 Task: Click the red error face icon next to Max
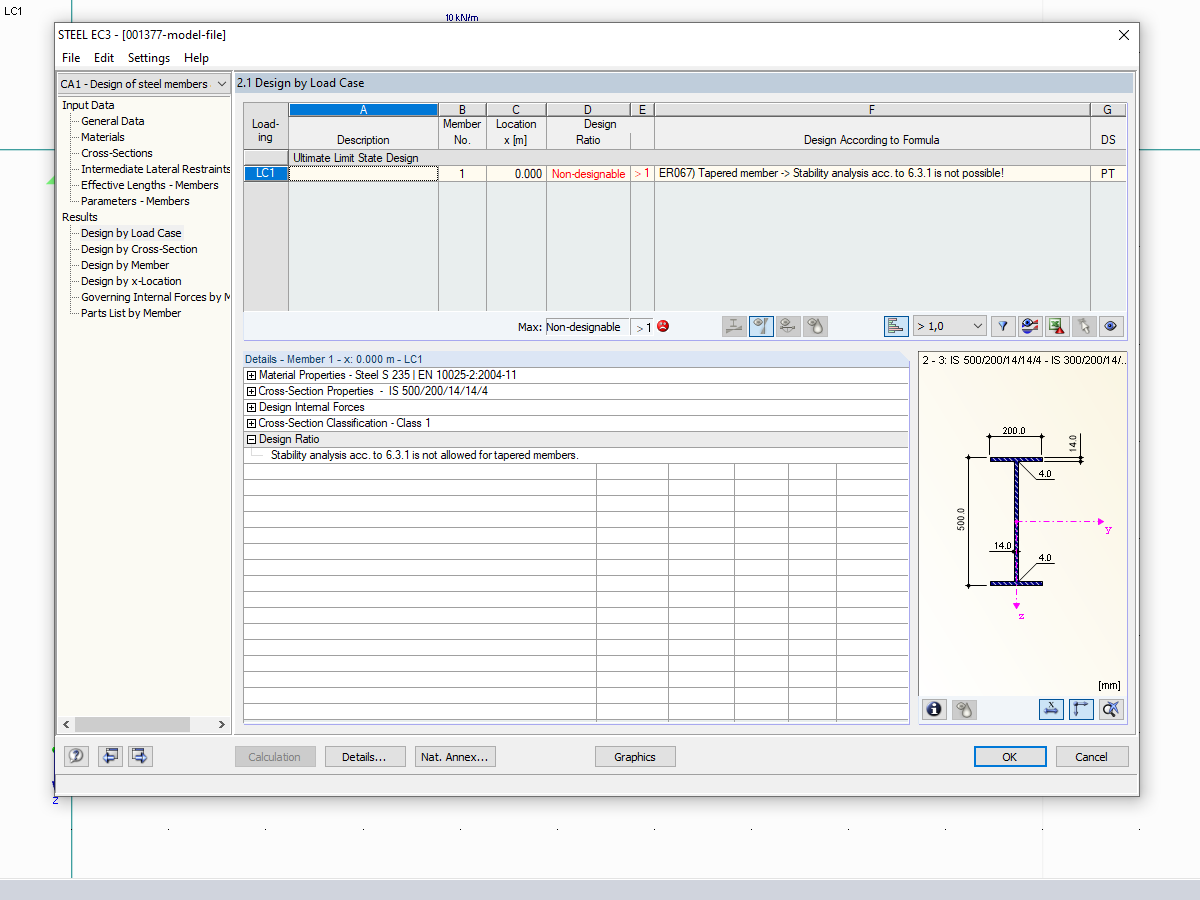click(x=662, y=326)
